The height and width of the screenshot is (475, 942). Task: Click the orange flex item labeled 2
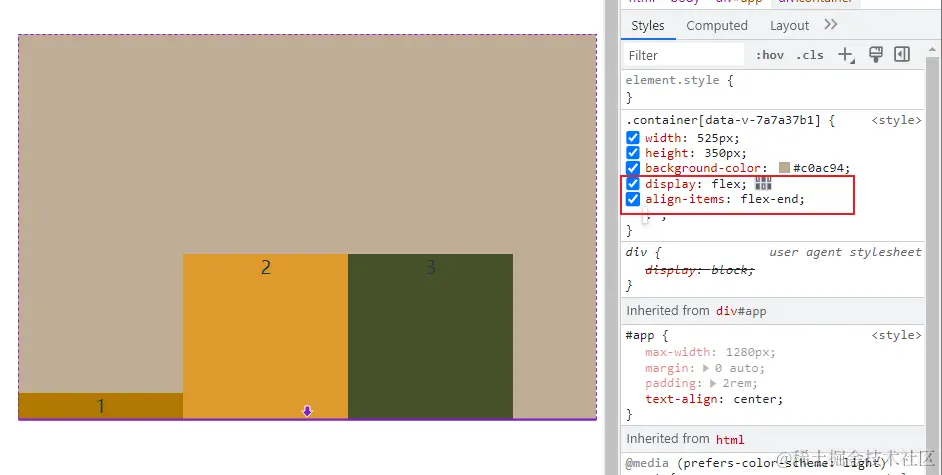click(x=266, y=336)
